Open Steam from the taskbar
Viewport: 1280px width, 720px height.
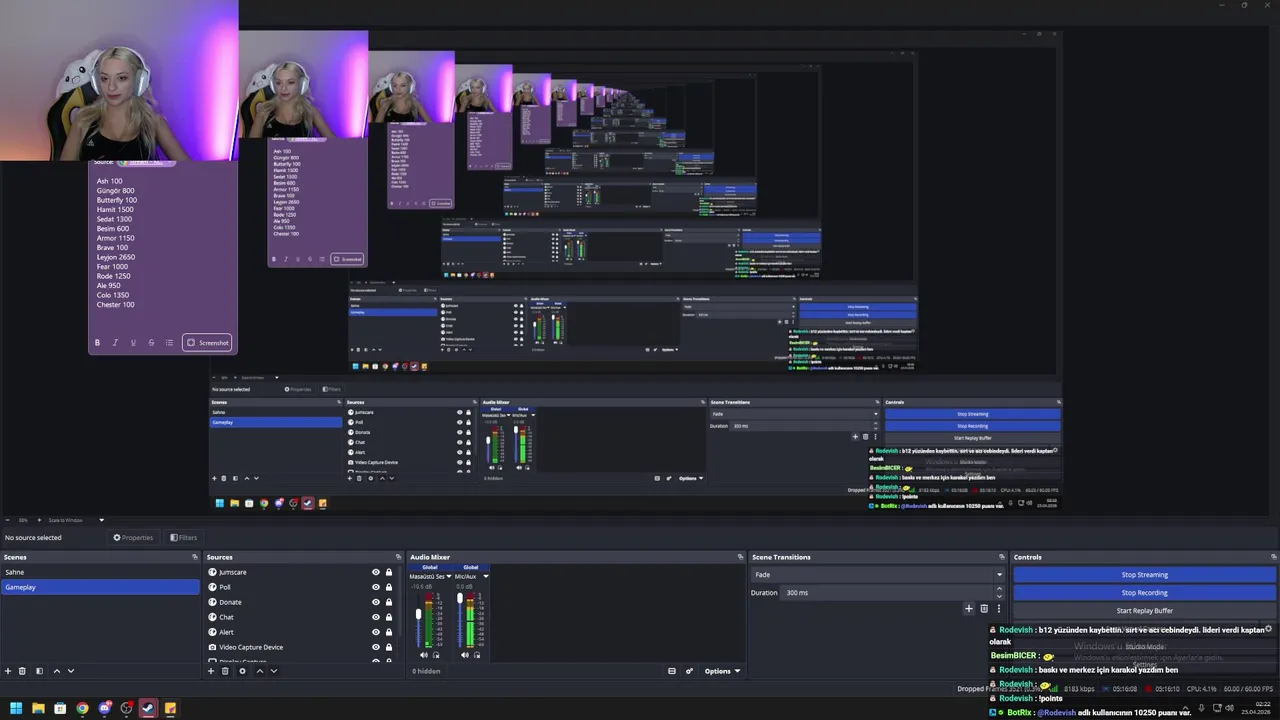click(x=148, y=708)
